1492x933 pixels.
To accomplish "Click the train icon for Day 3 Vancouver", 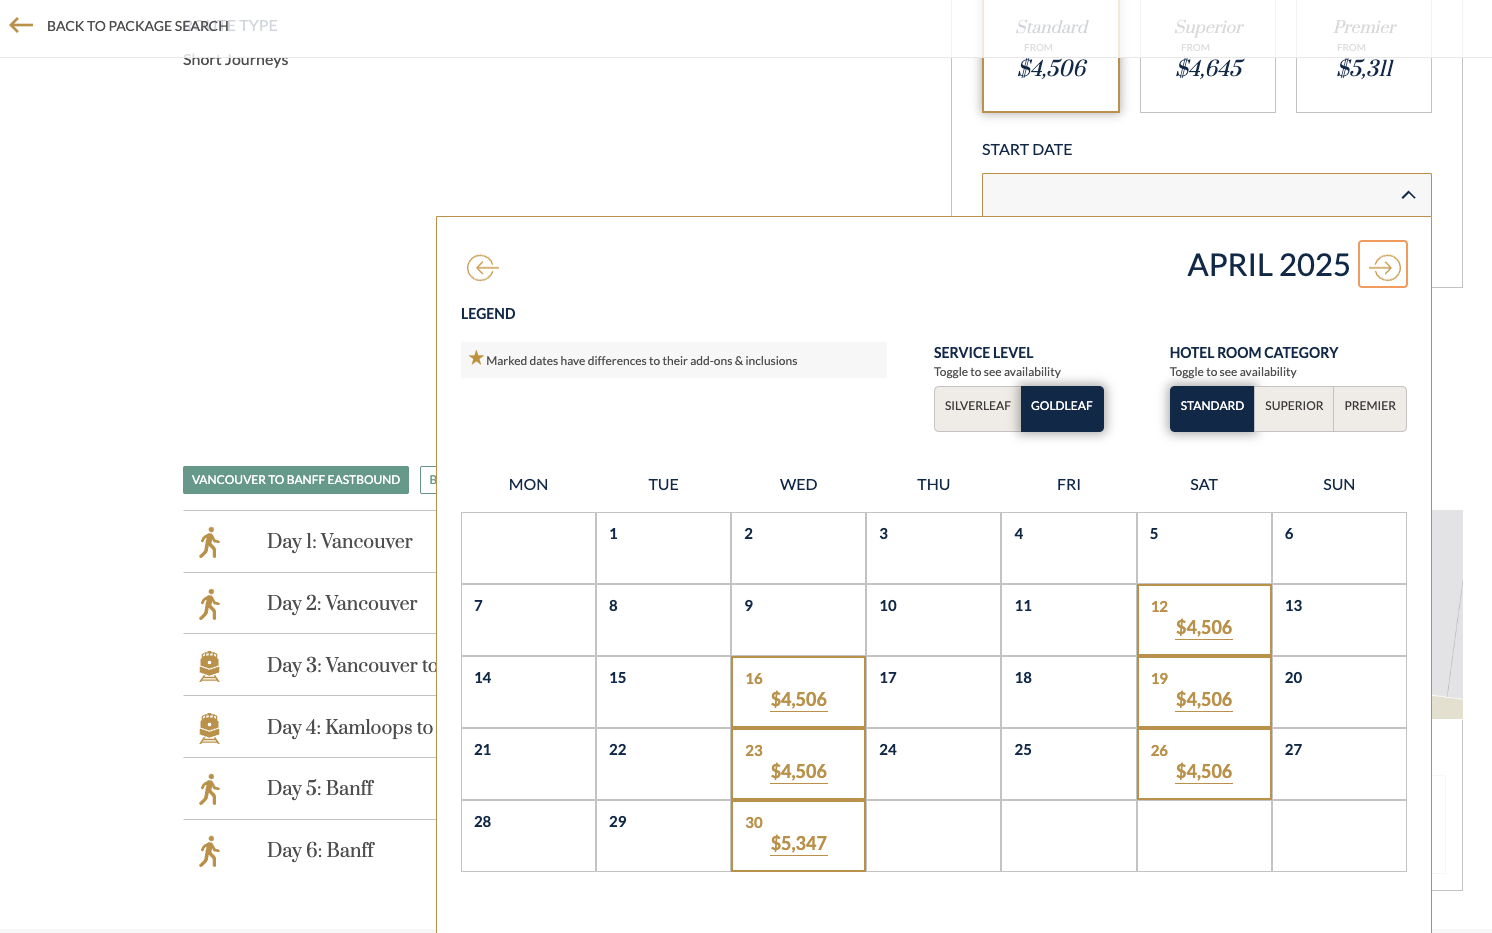I will click(209, 665).
